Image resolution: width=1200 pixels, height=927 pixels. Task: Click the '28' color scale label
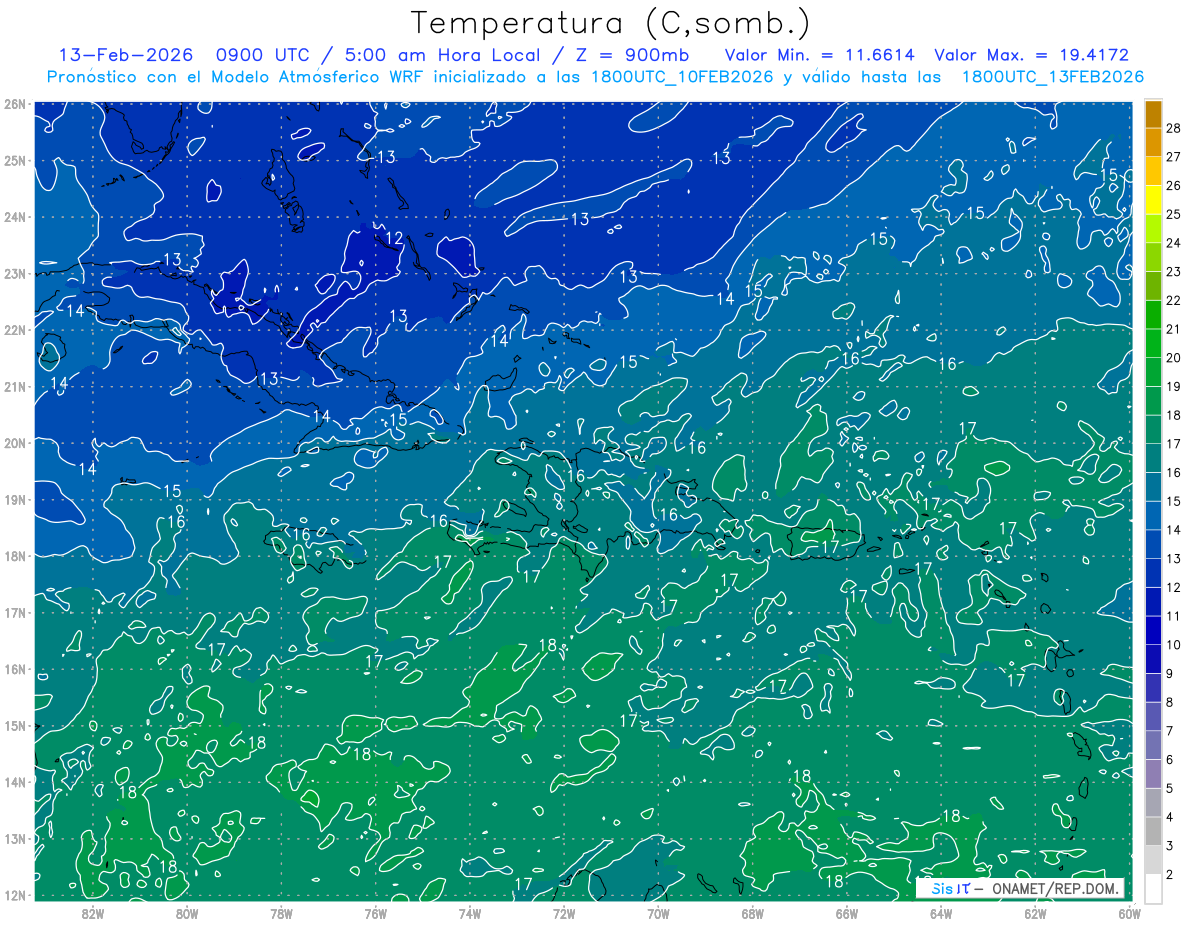pos(1173,128)
